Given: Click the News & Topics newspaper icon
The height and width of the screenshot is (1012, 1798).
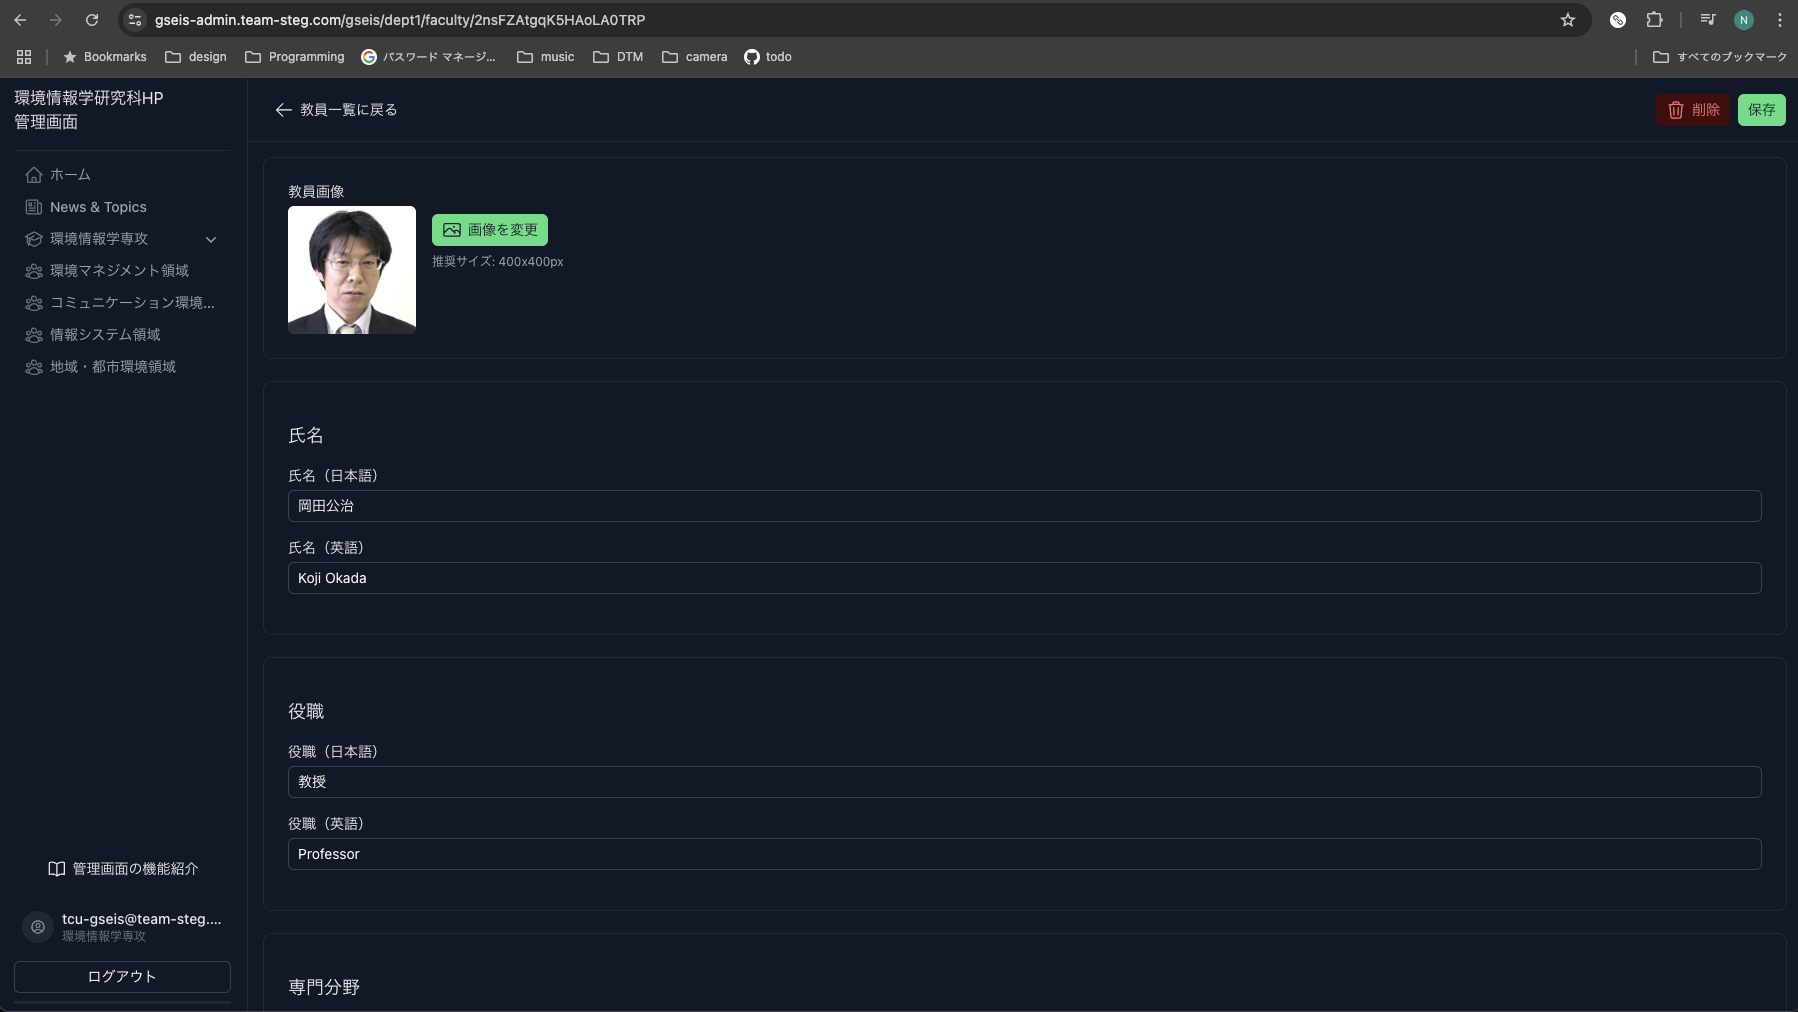Looking at the screenshot, I should coord(34,207).
